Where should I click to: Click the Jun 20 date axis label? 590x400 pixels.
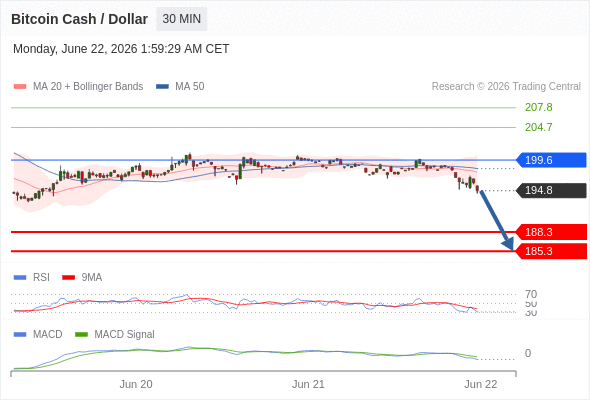pyautogui.click(x=136, y=384)
